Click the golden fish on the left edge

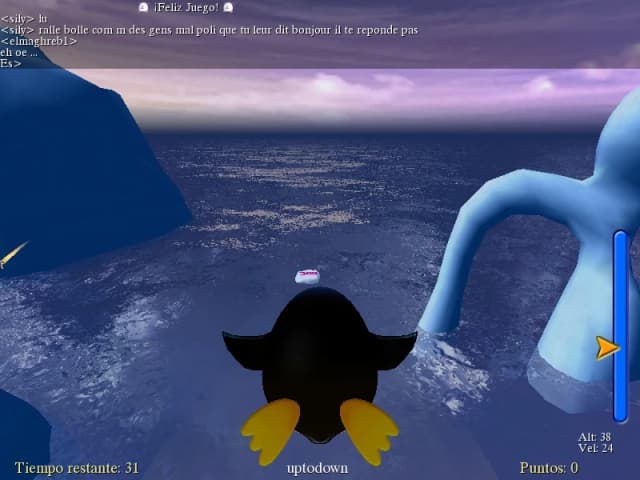coord(13,254)
